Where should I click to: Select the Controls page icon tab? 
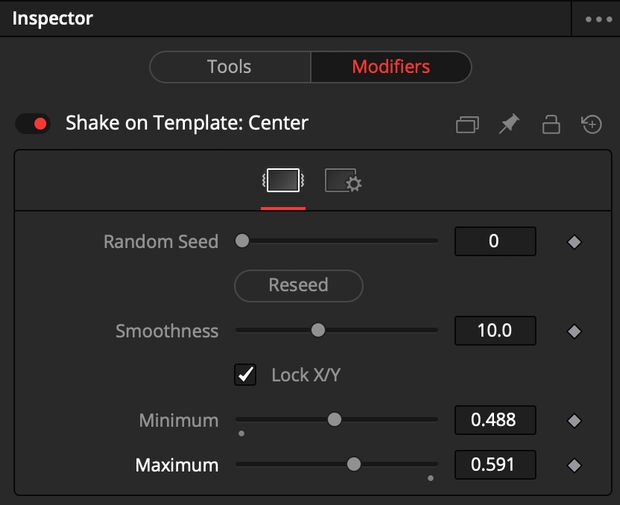coord(283,181)
